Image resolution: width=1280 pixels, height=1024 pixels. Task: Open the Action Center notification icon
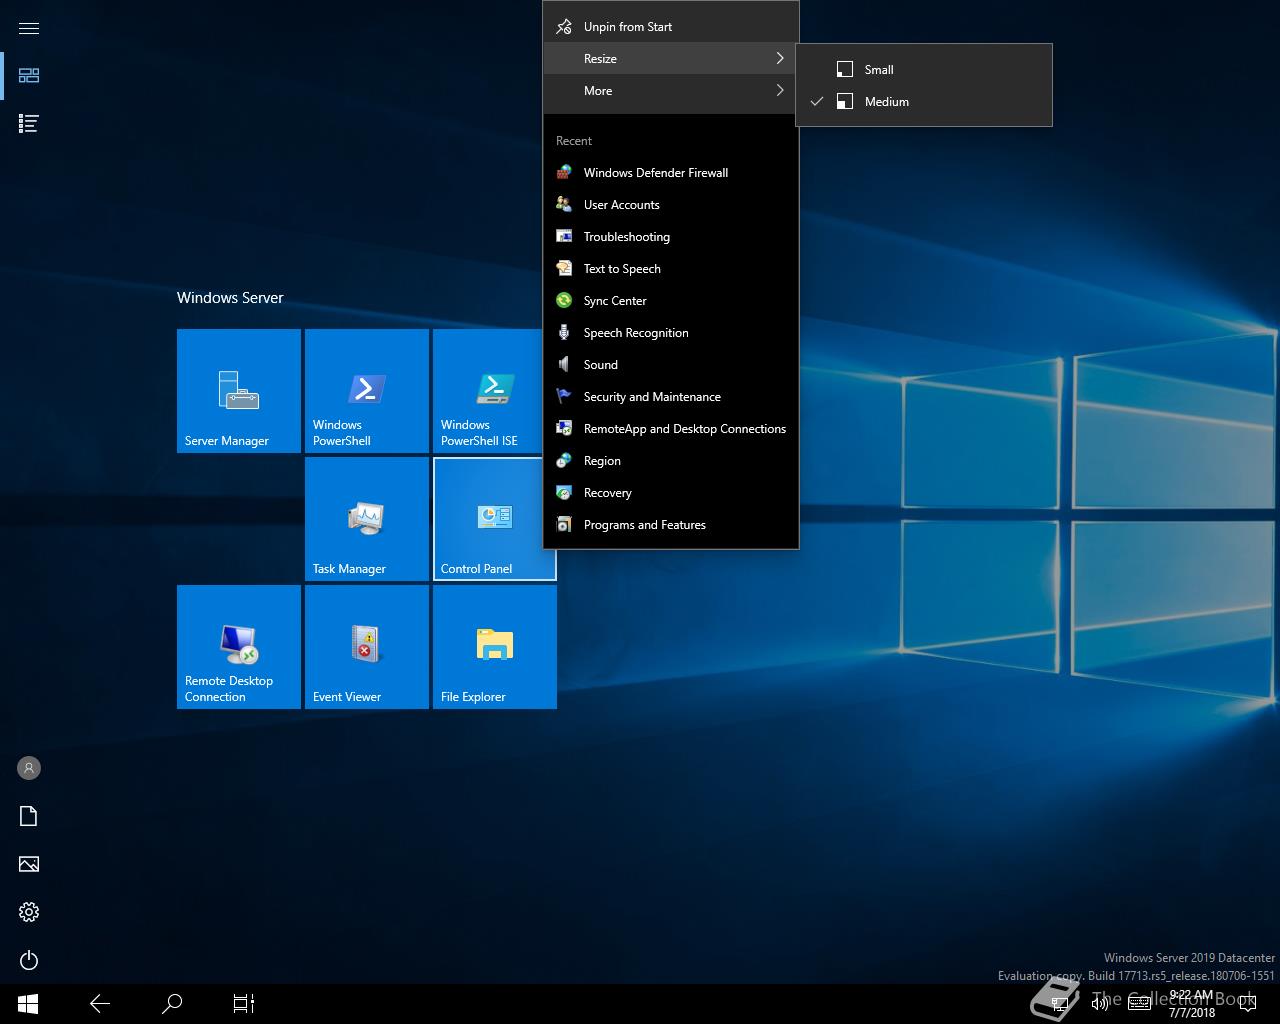point(1248,1004)
